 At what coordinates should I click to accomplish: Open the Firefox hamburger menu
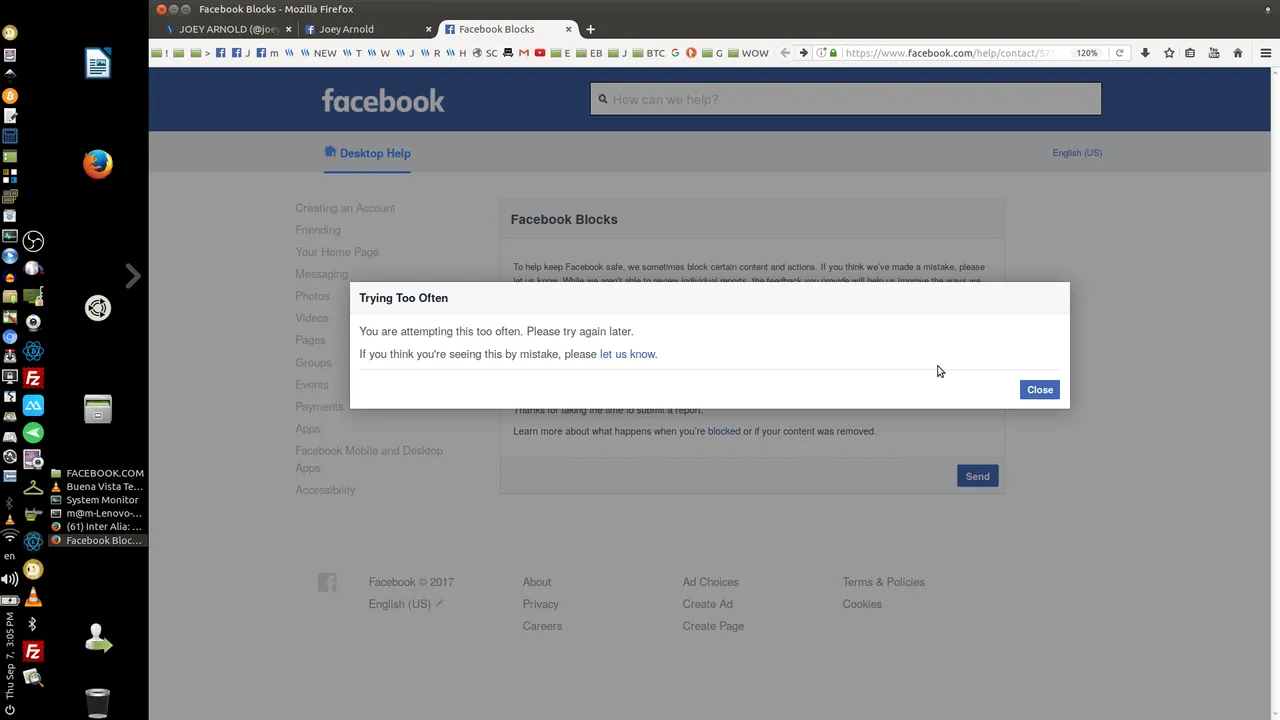pos(1266,53)
